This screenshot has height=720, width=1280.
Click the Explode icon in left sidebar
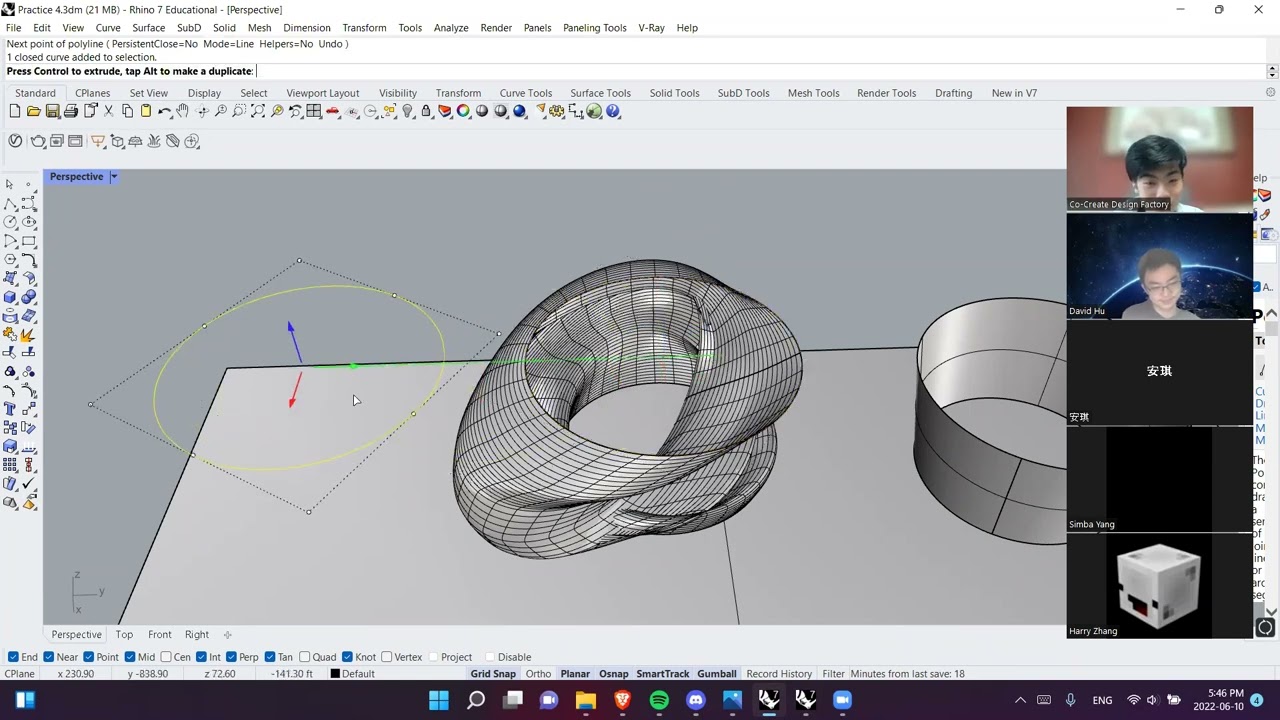pyautogui.click(x=29, y=334)
